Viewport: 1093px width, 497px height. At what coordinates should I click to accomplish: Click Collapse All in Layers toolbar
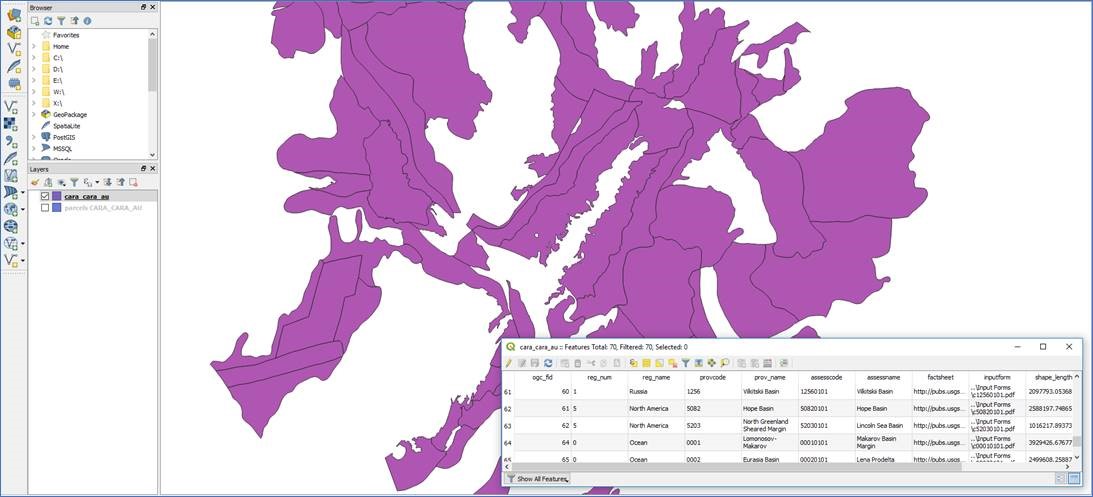tap(121, 182)
